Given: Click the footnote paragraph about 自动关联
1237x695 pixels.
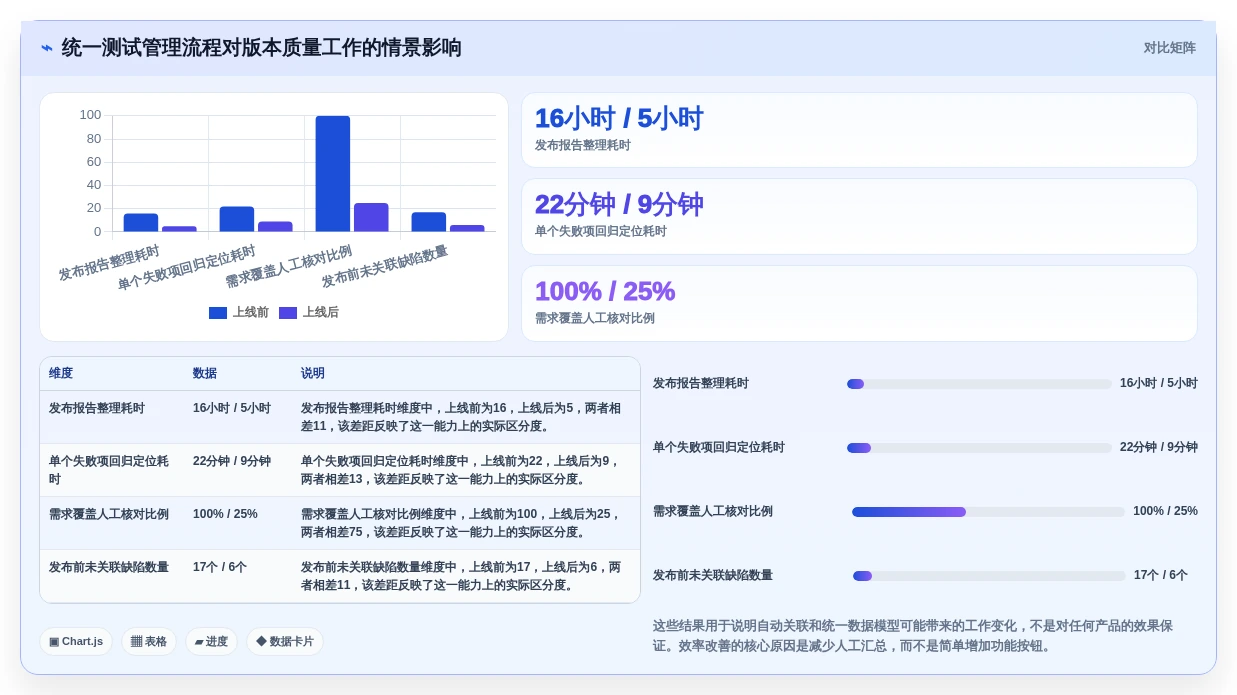Looking at the screenshot, I should pos(913,636).
